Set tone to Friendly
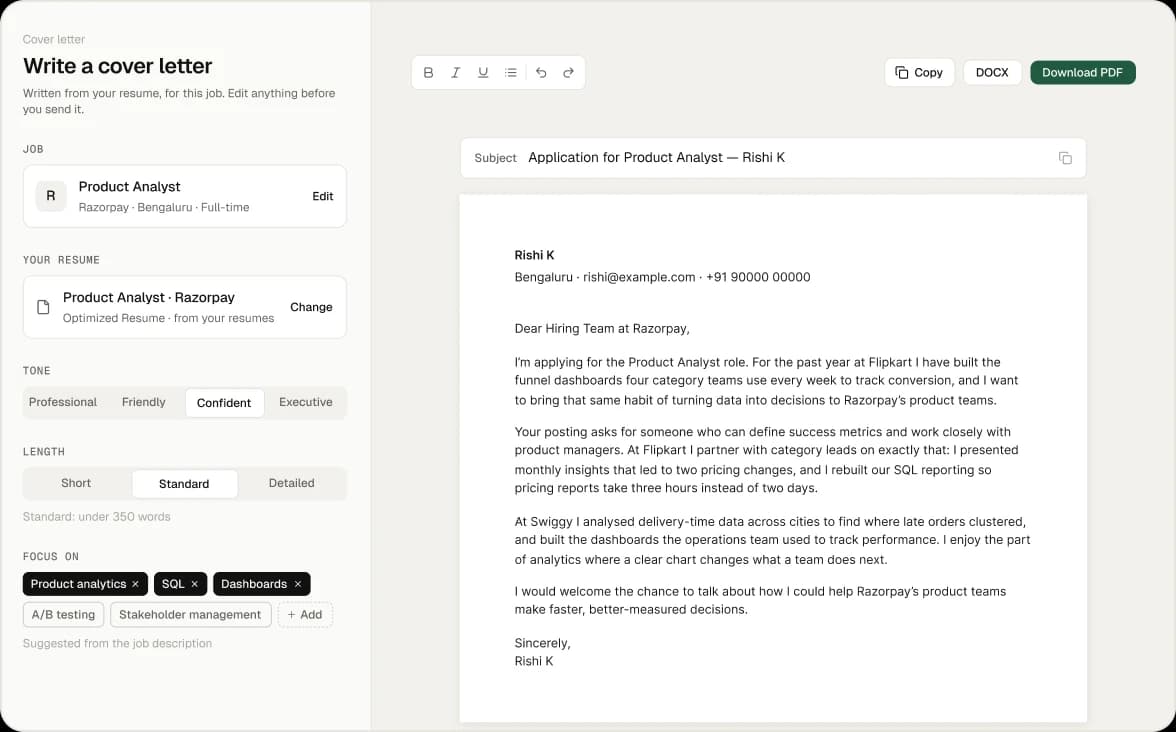 point(143,402)
